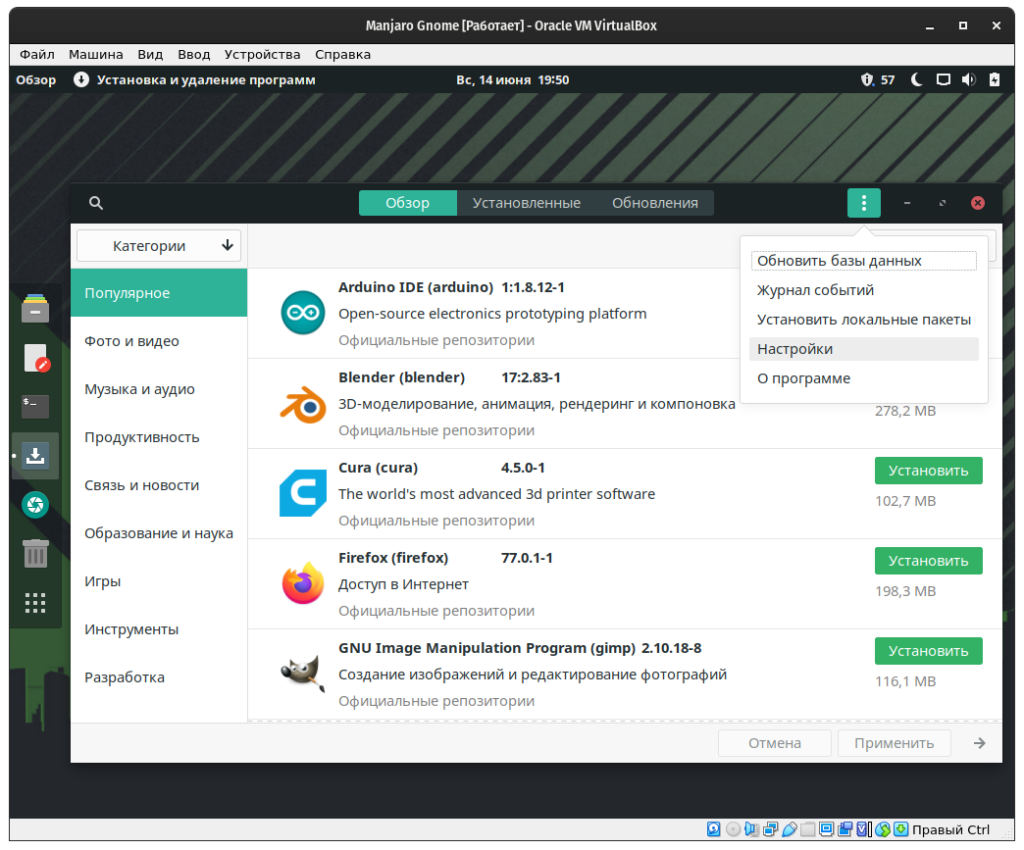Open the Устройства menu

(262, 54)
